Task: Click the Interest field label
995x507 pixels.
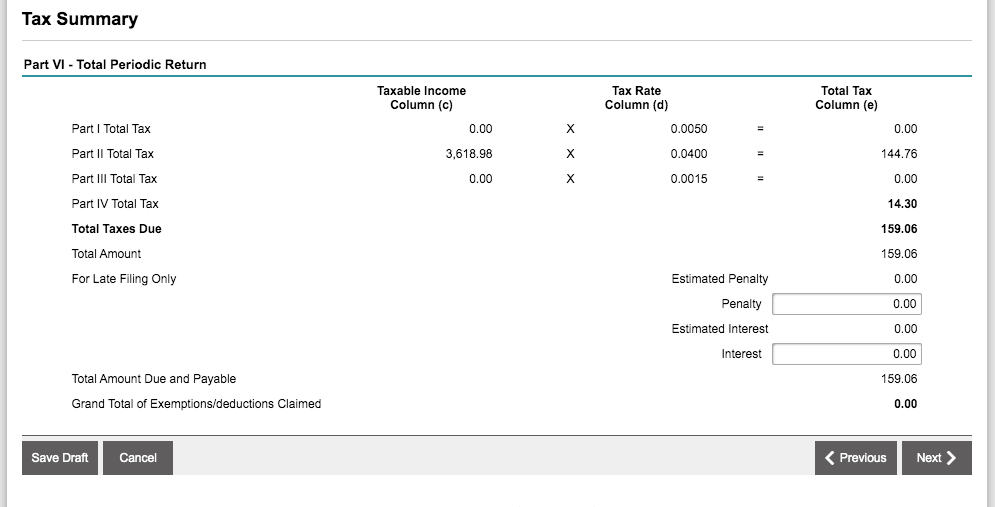Action: coord(741,354)
